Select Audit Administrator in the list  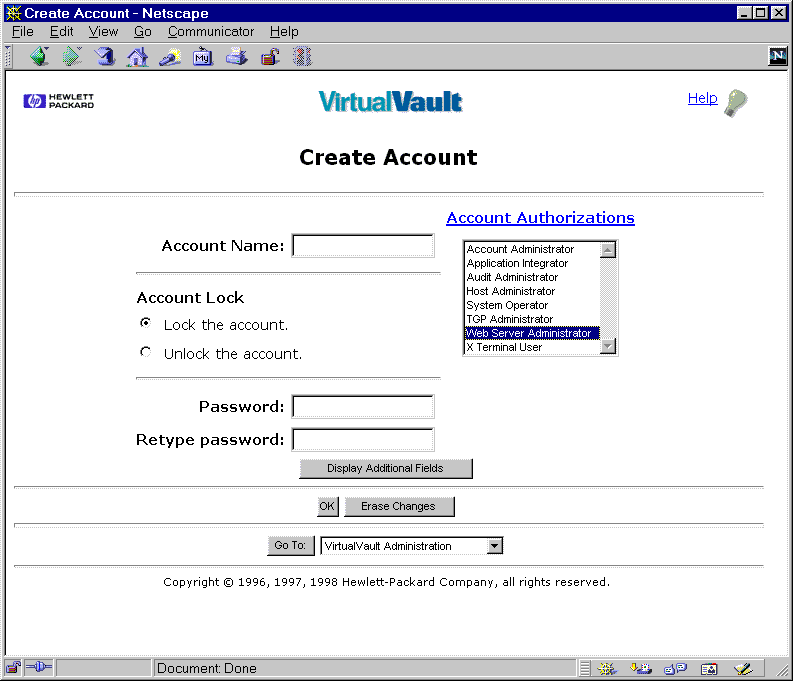pyautogui.click(x=532, y=277)
